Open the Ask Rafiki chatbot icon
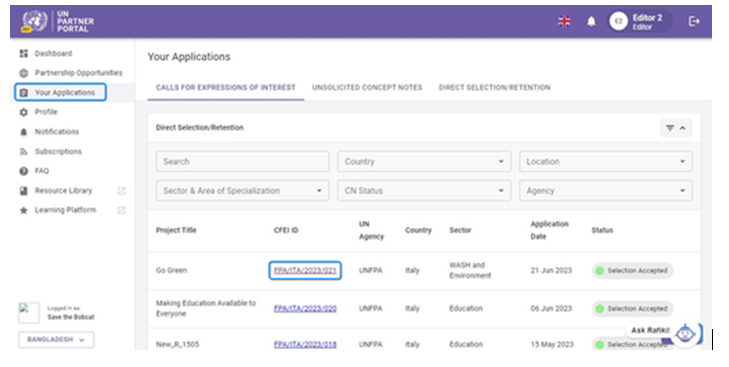 pyautogui.click(x=684, y=334)
